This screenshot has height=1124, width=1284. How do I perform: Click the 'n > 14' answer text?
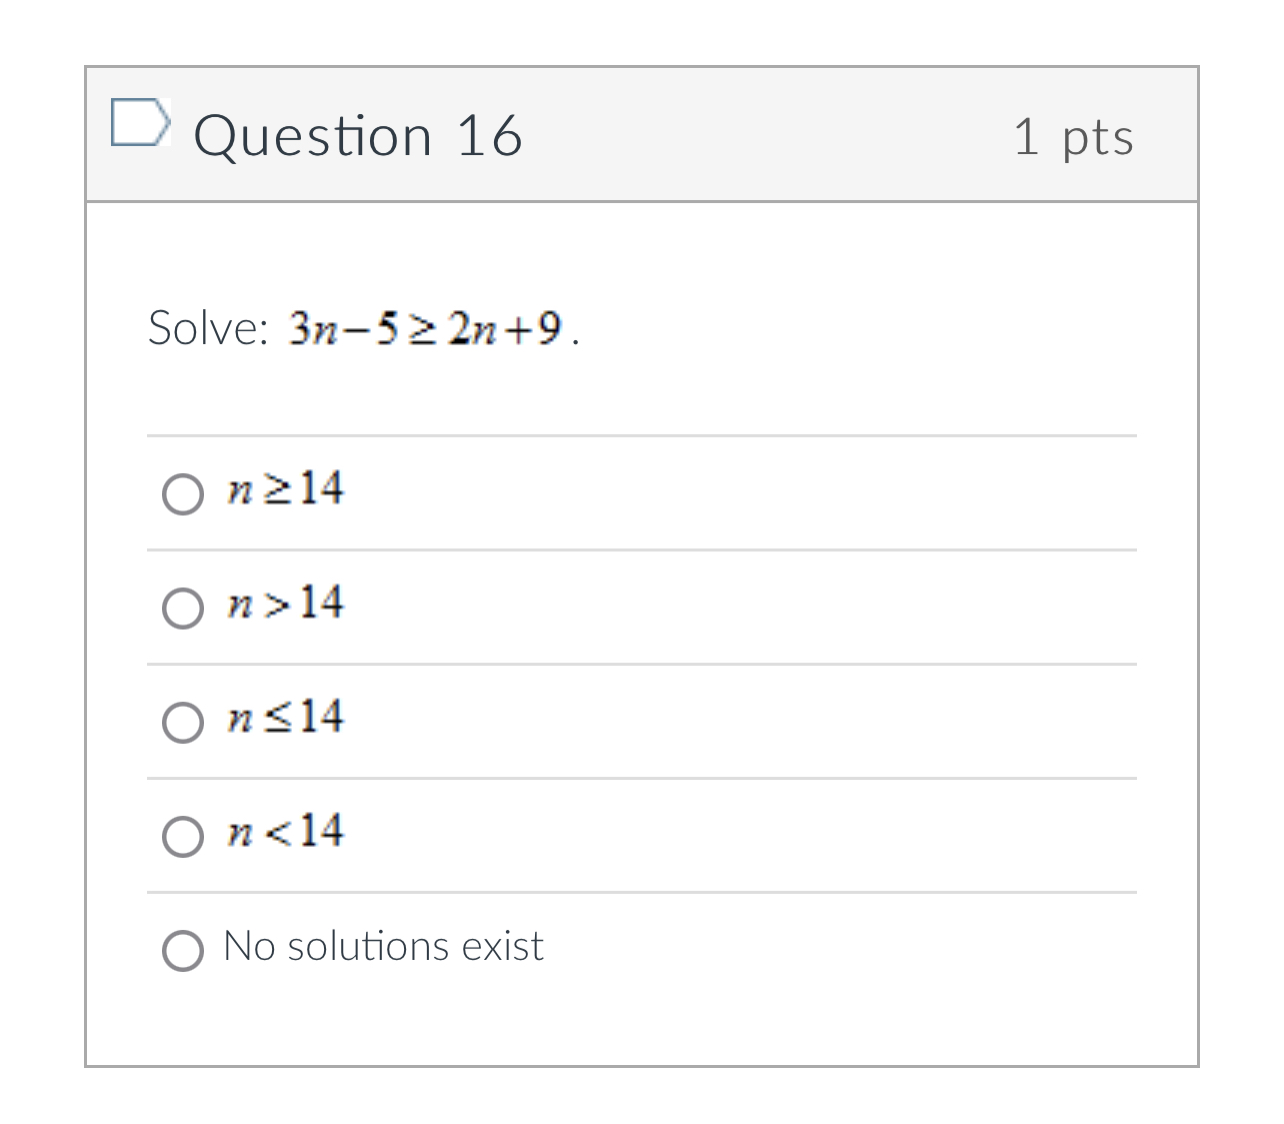[x=286, y=603]
